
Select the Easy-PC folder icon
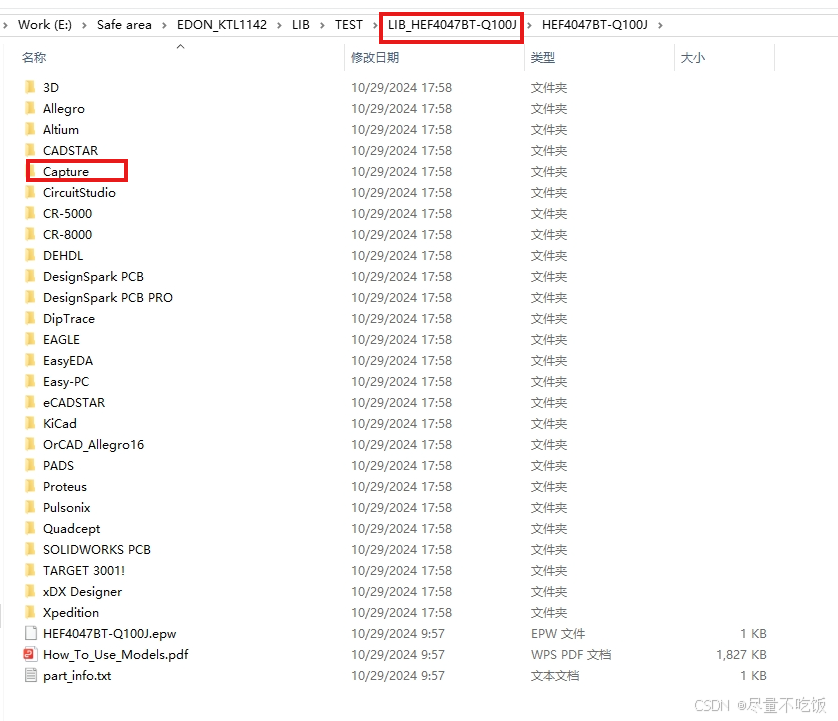(30, 382)
